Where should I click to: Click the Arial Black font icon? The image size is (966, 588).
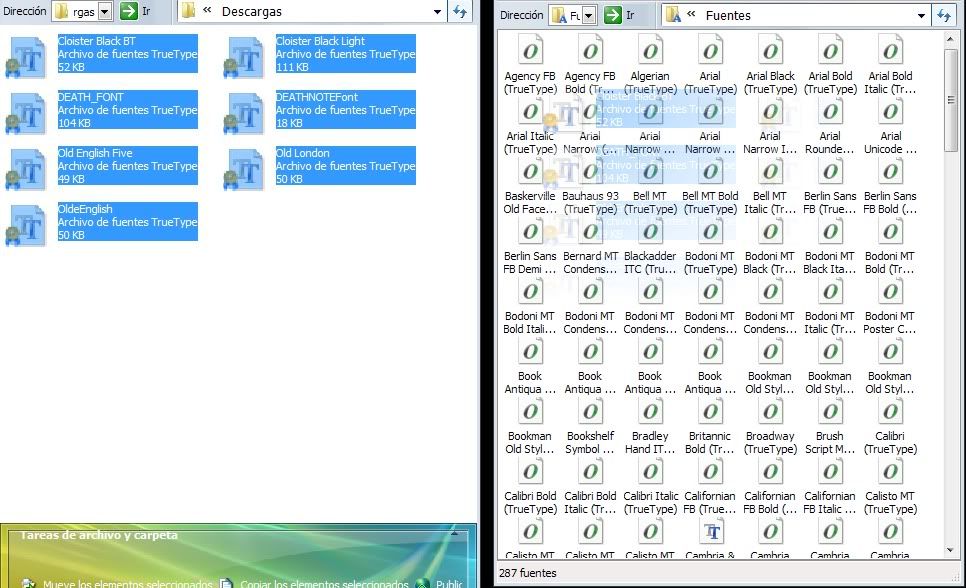tap(770, 51)
